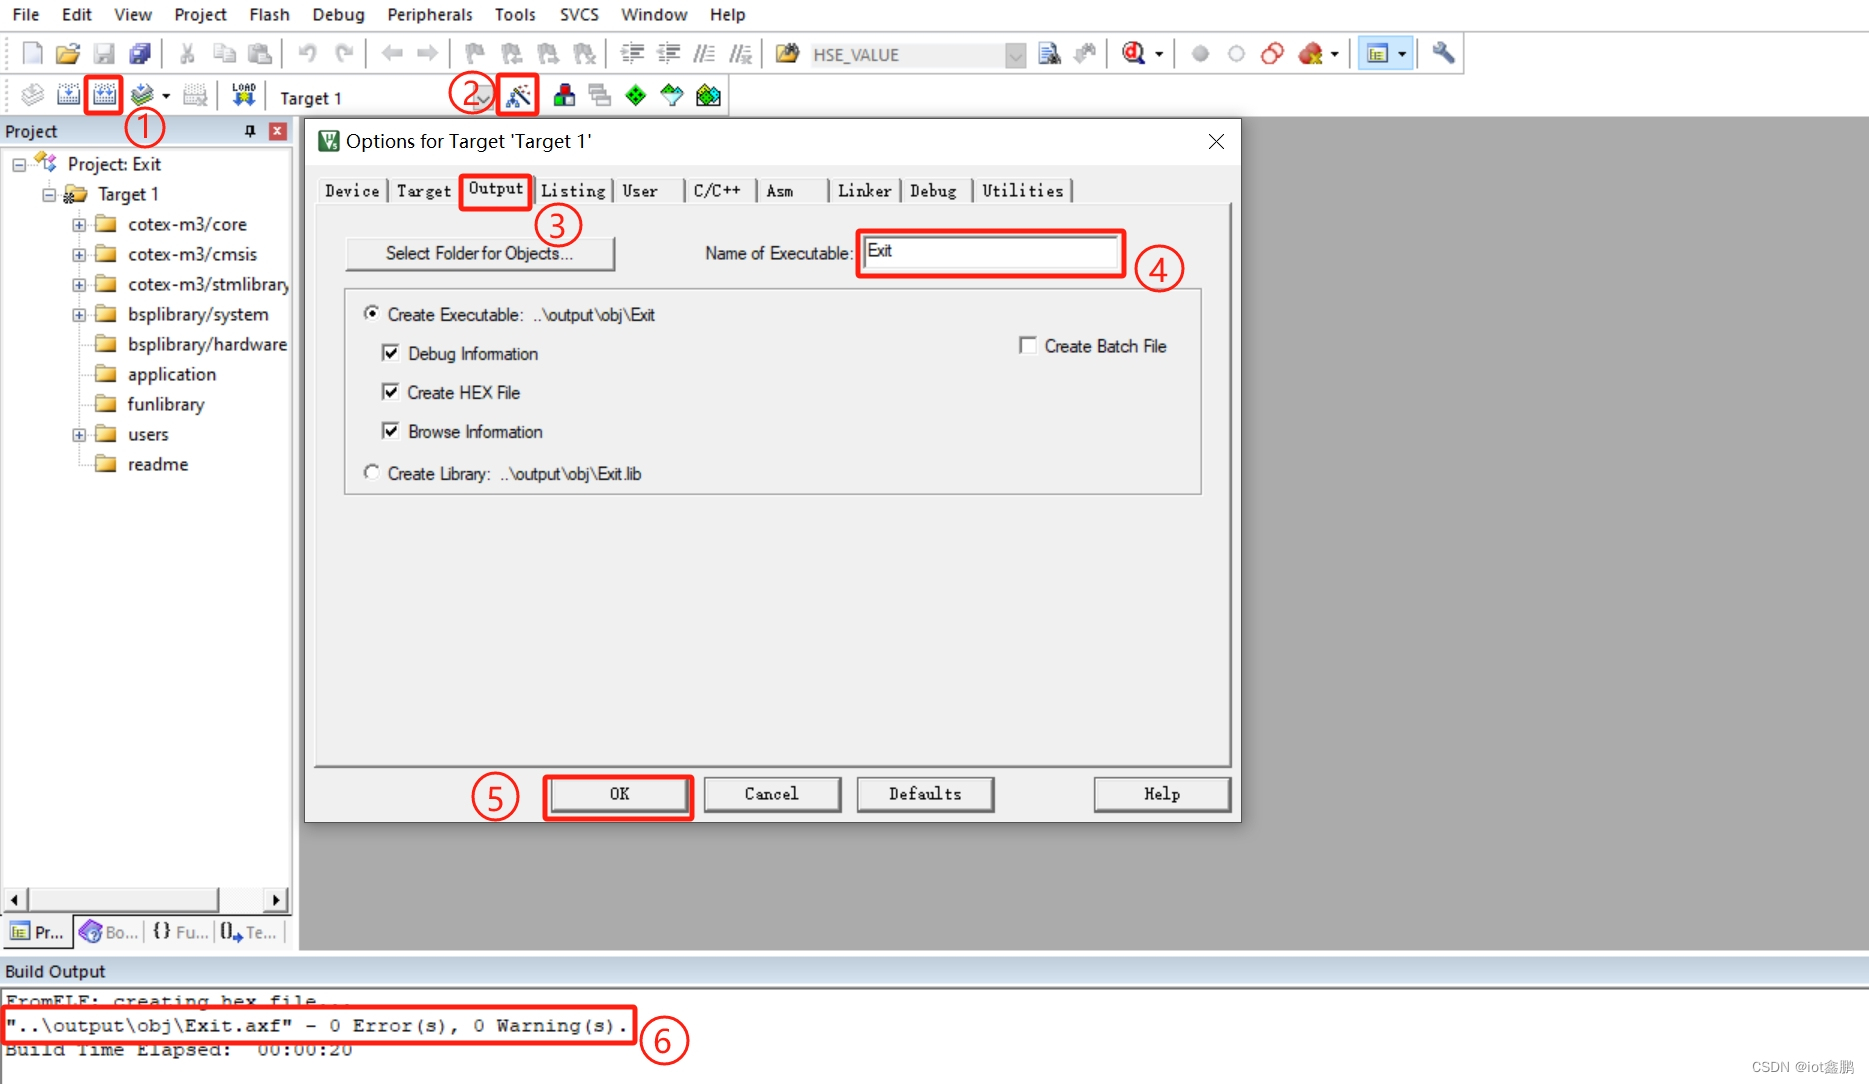Image resolution: width=1869 pixels, height=1084 pixels.
Task: Click the Project window view icon
Action: pos(1377,54)
